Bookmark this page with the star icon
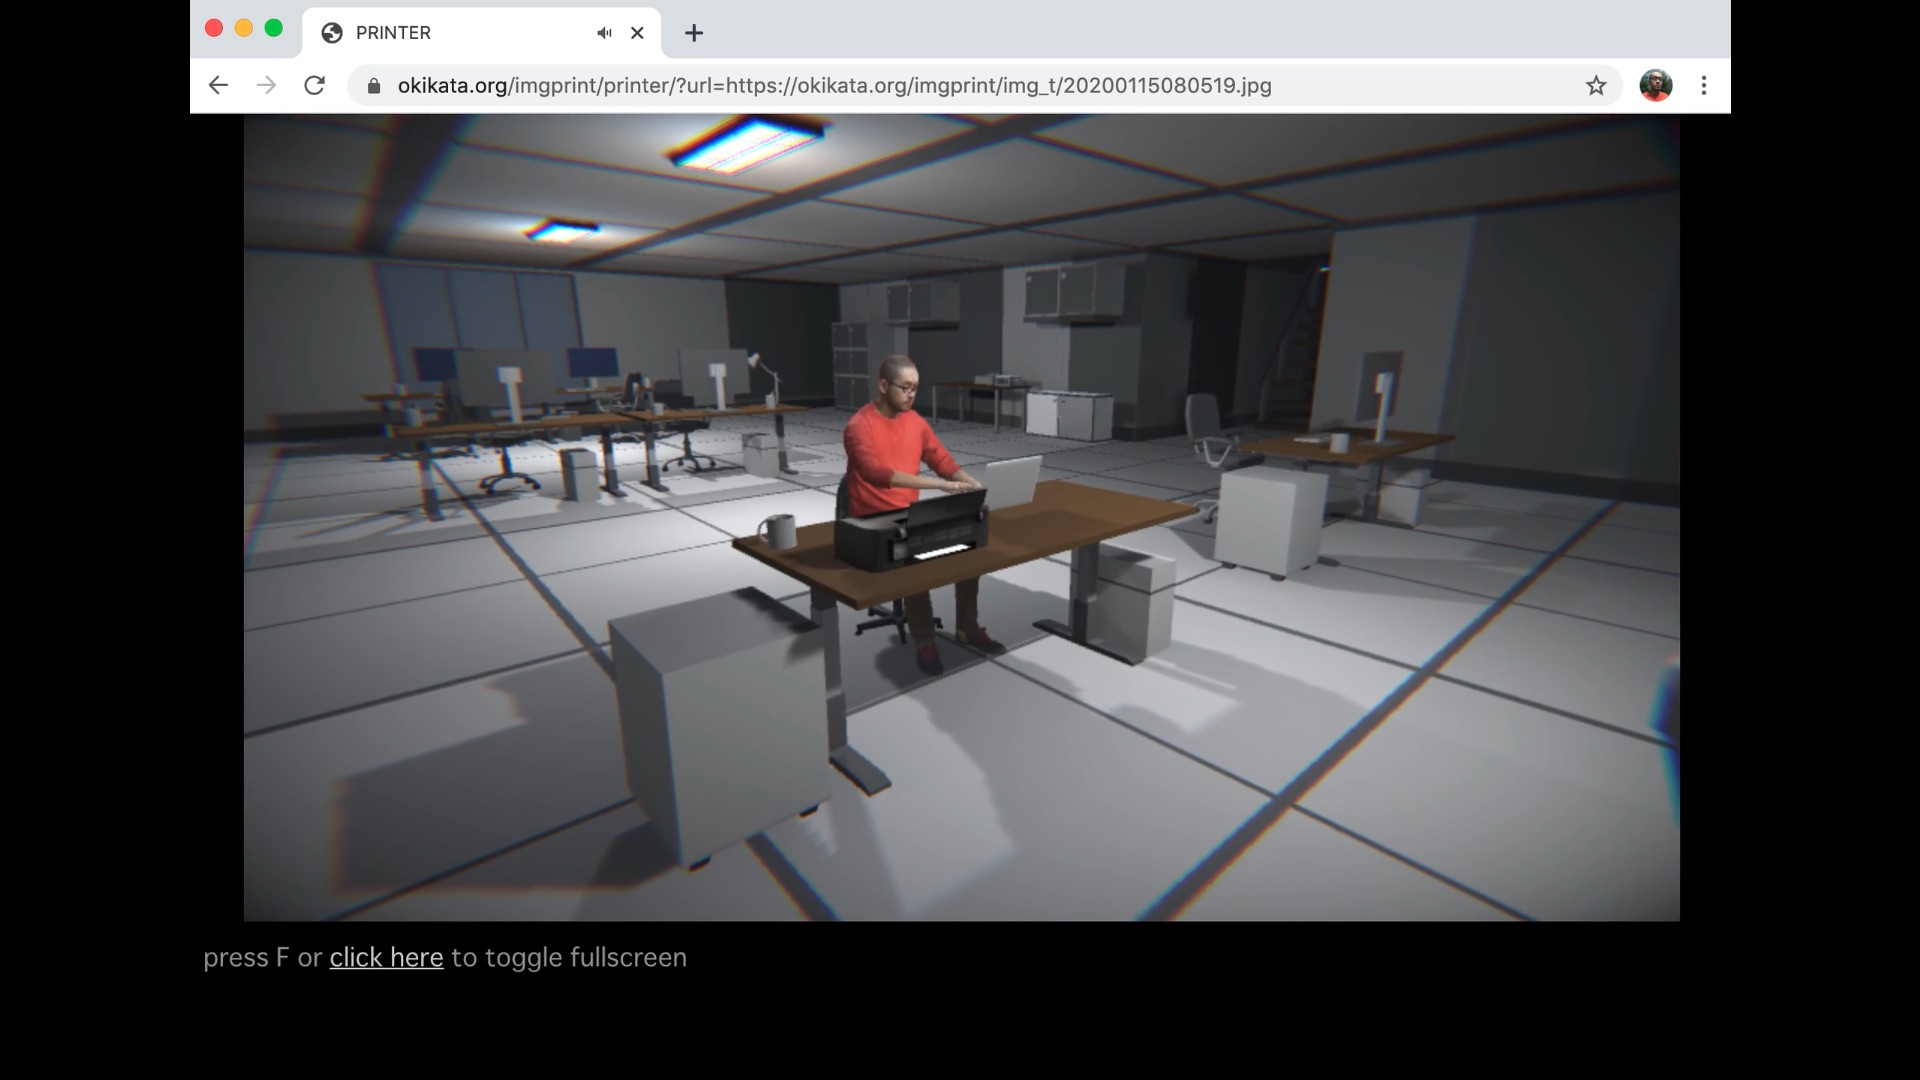Image resolution: width=1920 pixels, height=1080 pixels. pyautogui.click(x=1596, y=86)
